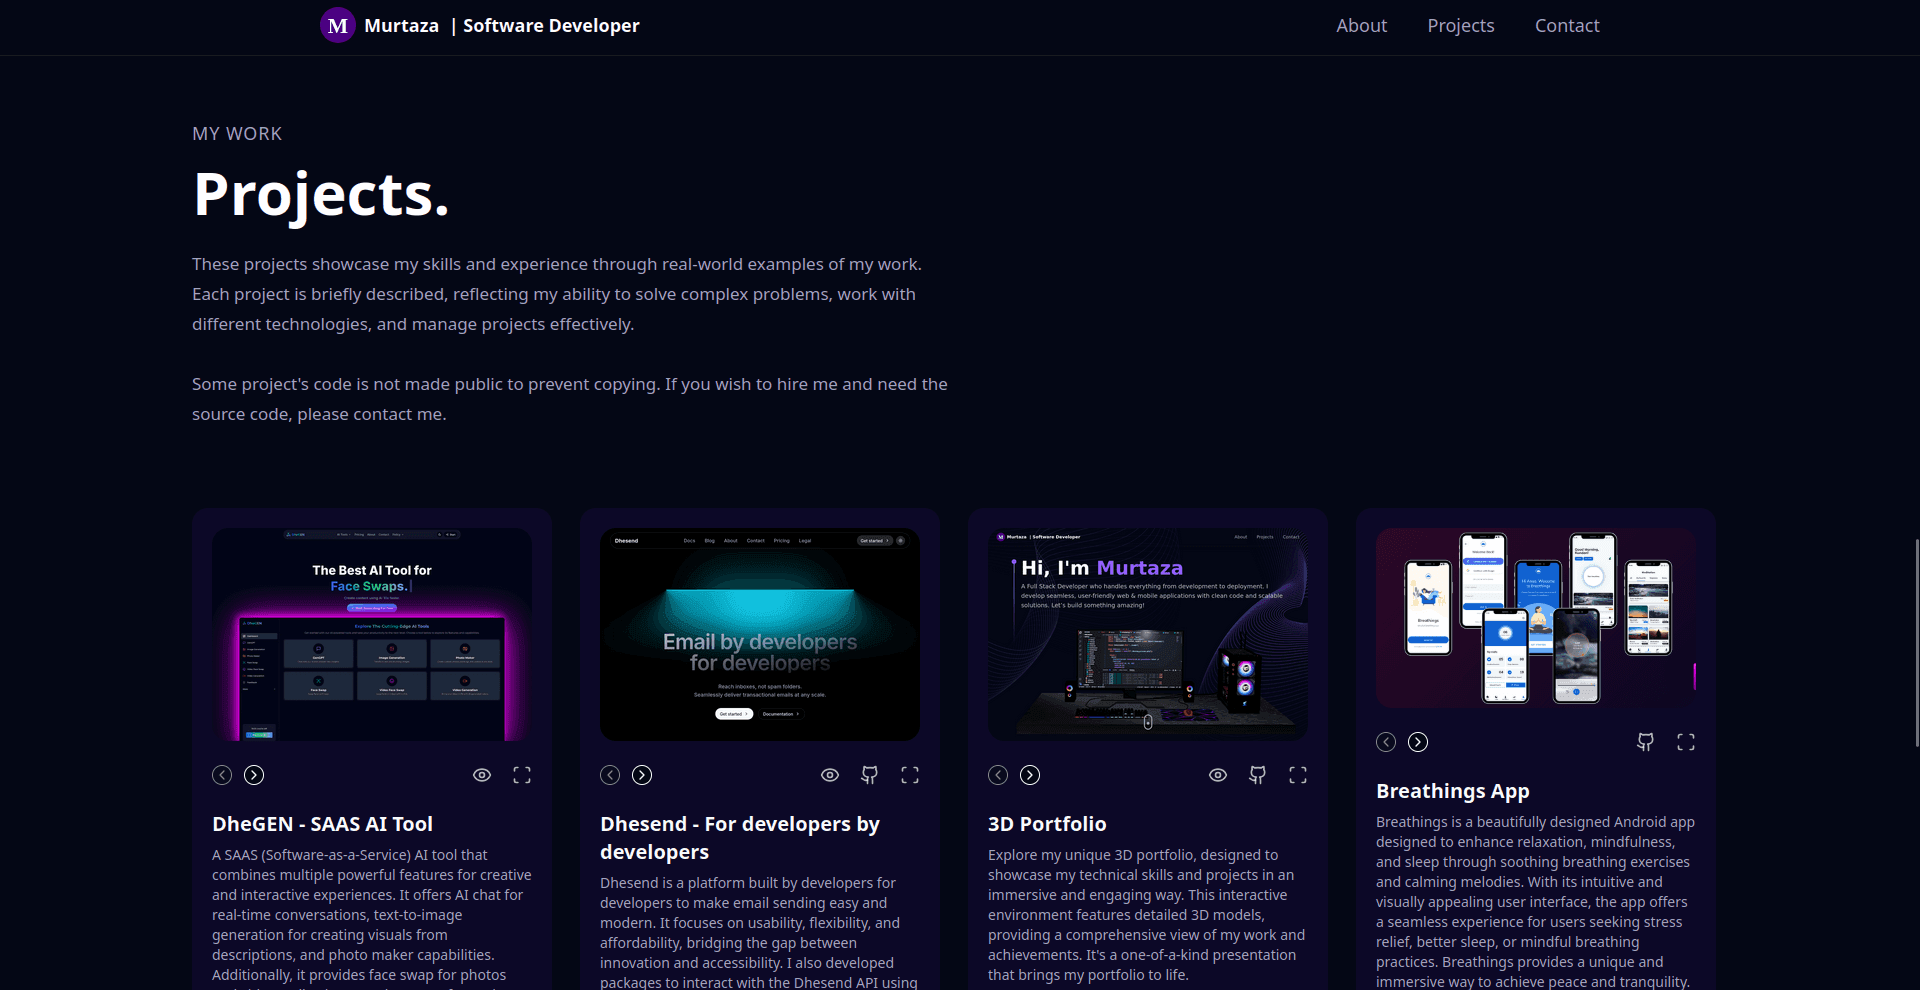Open GitHub repo for Dhesend project
This screenshot has width=1920, height=990.
tap(870, 775)
